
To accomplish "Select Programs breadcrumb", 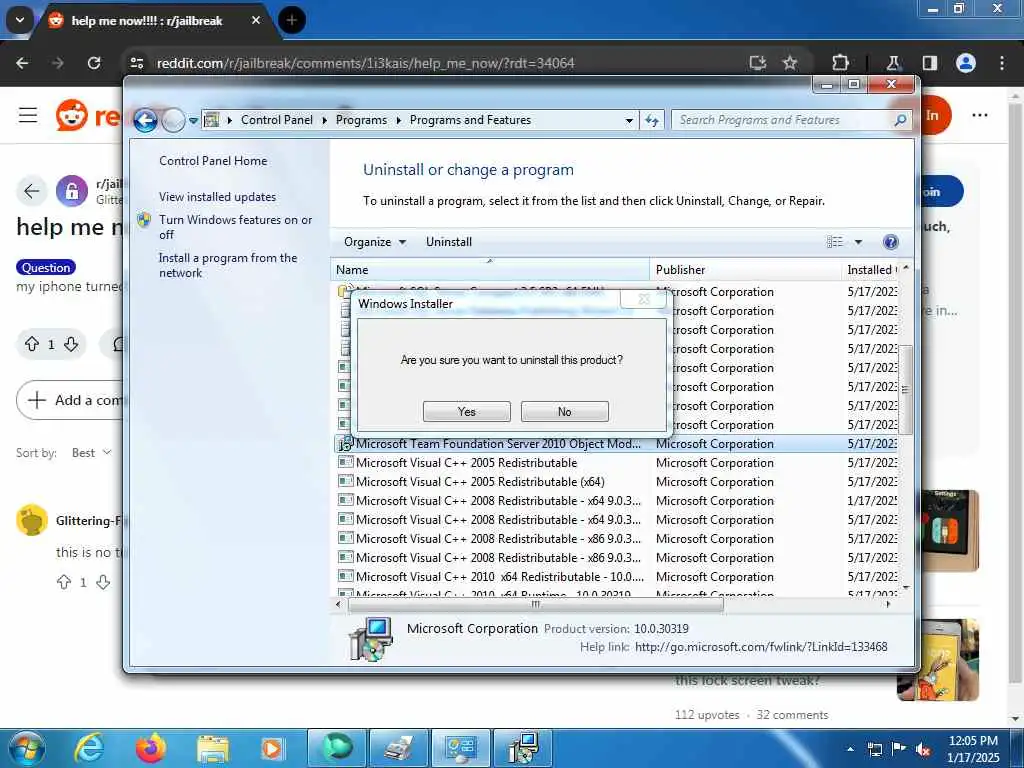I will tap(361, 120).
